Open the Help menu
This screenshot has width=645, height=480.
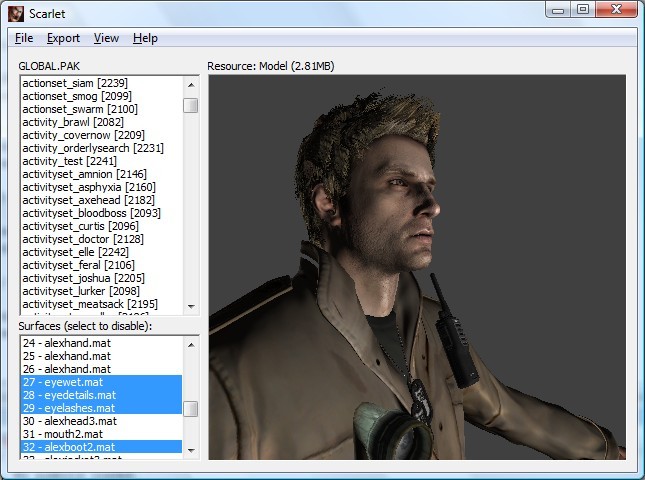[x=145, y=38]
